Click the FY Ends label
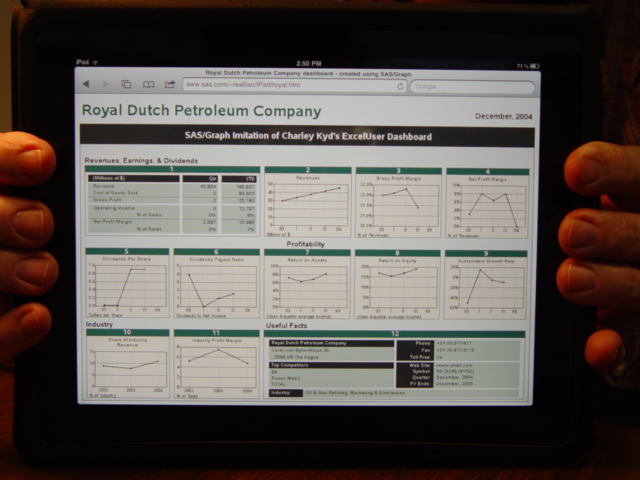This screenshot has width=640, height=480. click(420, 384)
